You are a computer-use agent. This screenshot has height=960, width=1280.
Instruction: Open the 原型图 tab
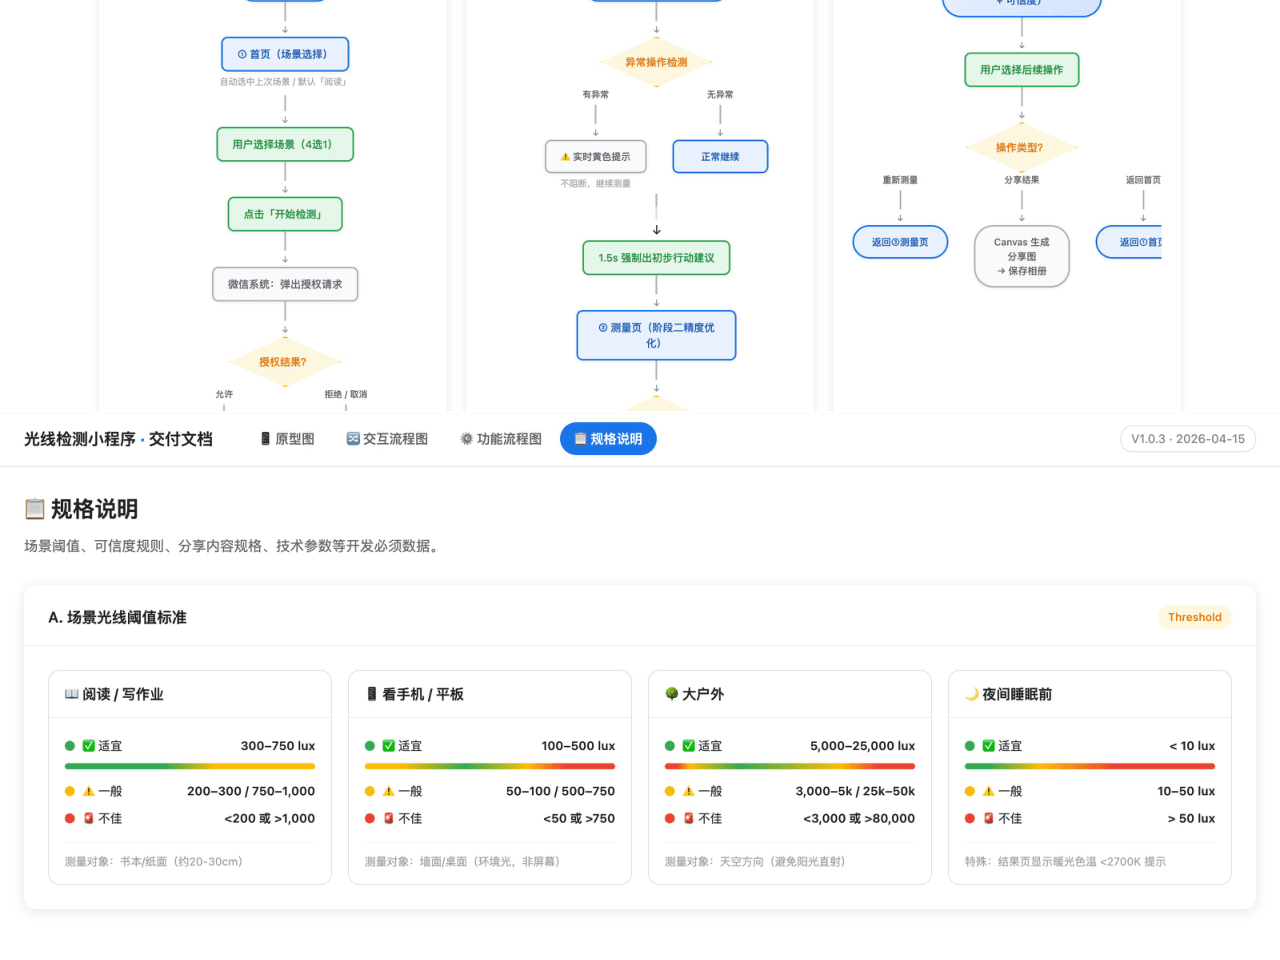[x=287, y=439]
